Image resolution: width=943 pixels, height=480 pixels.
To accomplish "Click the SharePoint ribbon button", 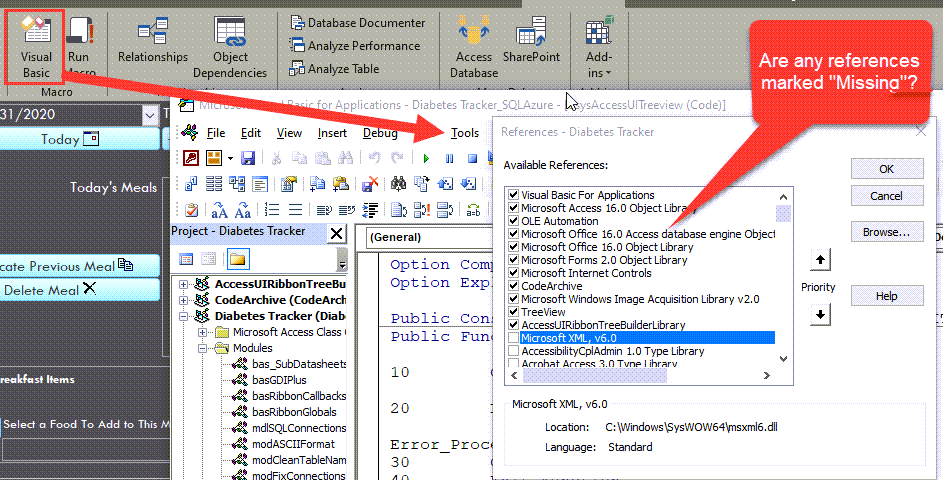I will 531,40.
